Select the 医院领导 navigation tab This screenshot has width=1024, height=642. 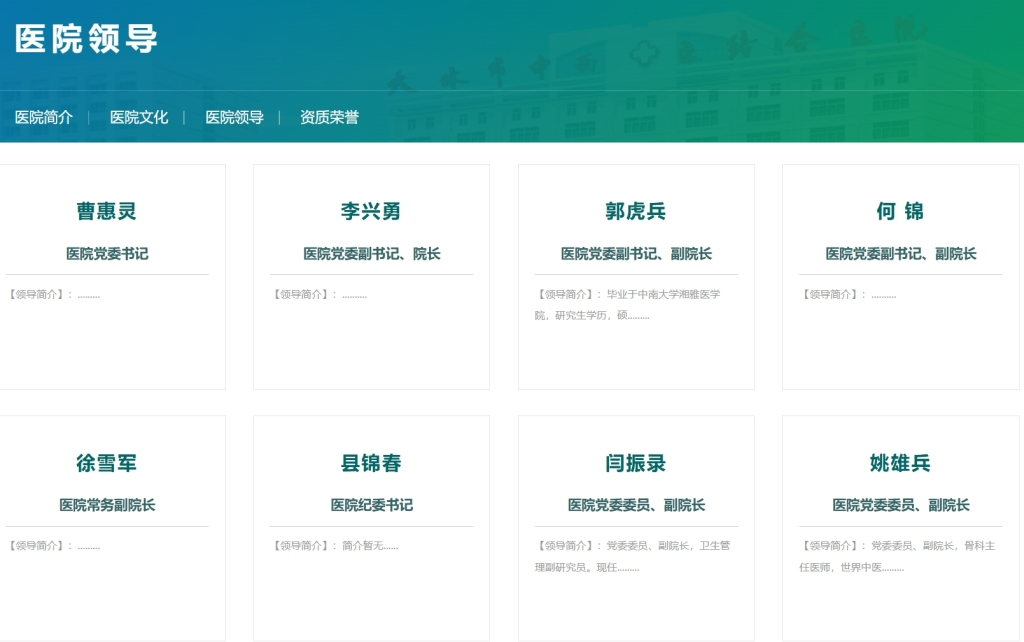(234, 118)
